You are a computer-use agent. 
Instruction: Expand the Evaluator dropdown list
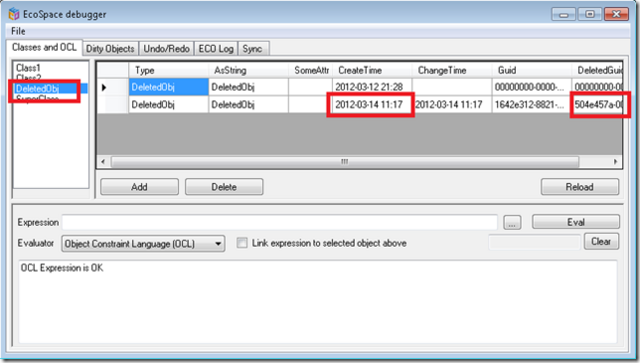click(219, 244)
